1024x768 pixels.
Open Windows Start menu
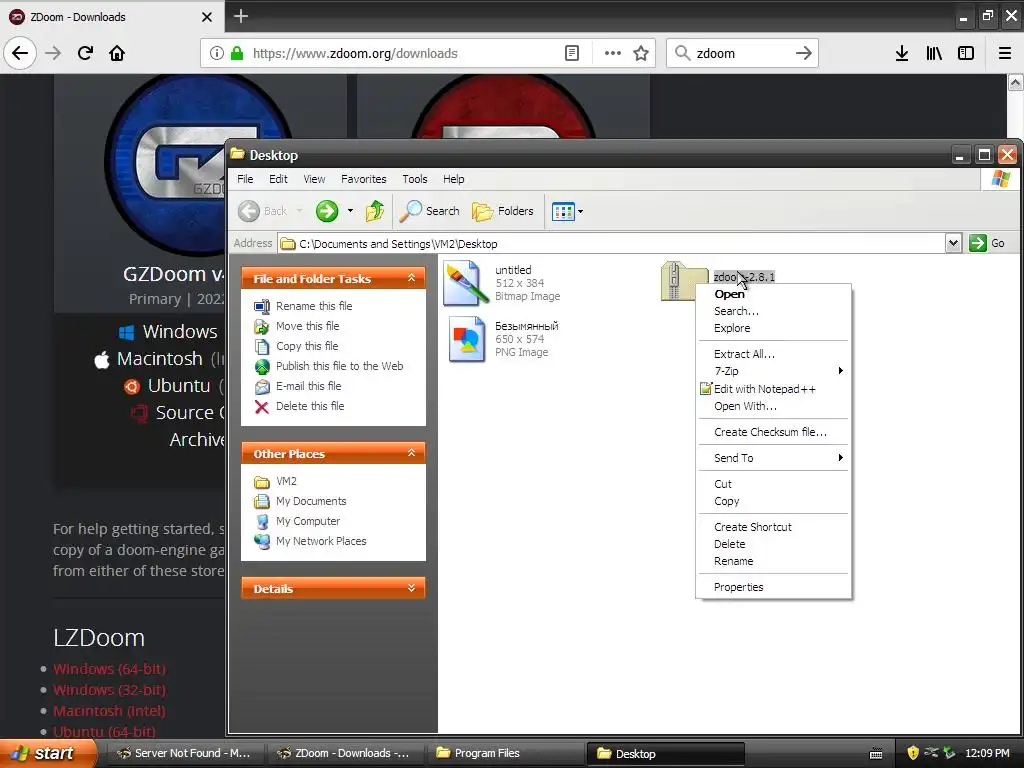[48, 753]
